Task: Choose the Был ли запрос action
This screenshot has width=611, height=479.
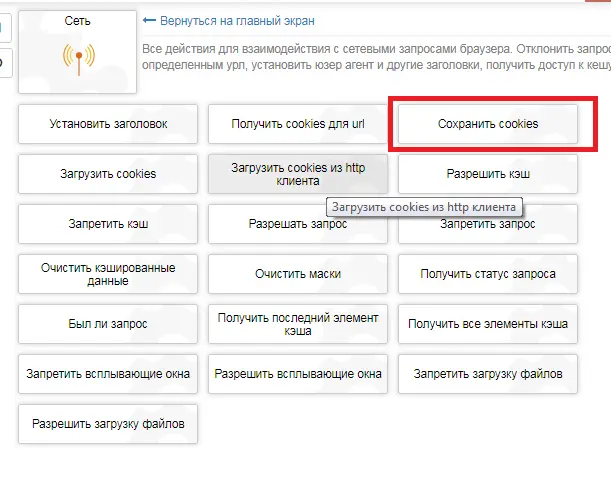Action: pyautogui.click(x=108, y=324)
